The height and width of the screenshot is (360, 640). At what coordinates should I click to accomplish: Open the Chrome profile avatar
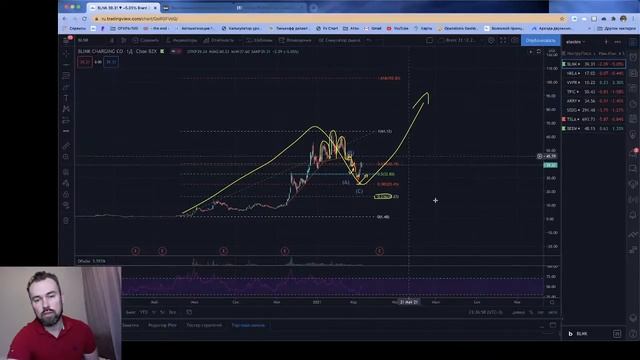623,19
